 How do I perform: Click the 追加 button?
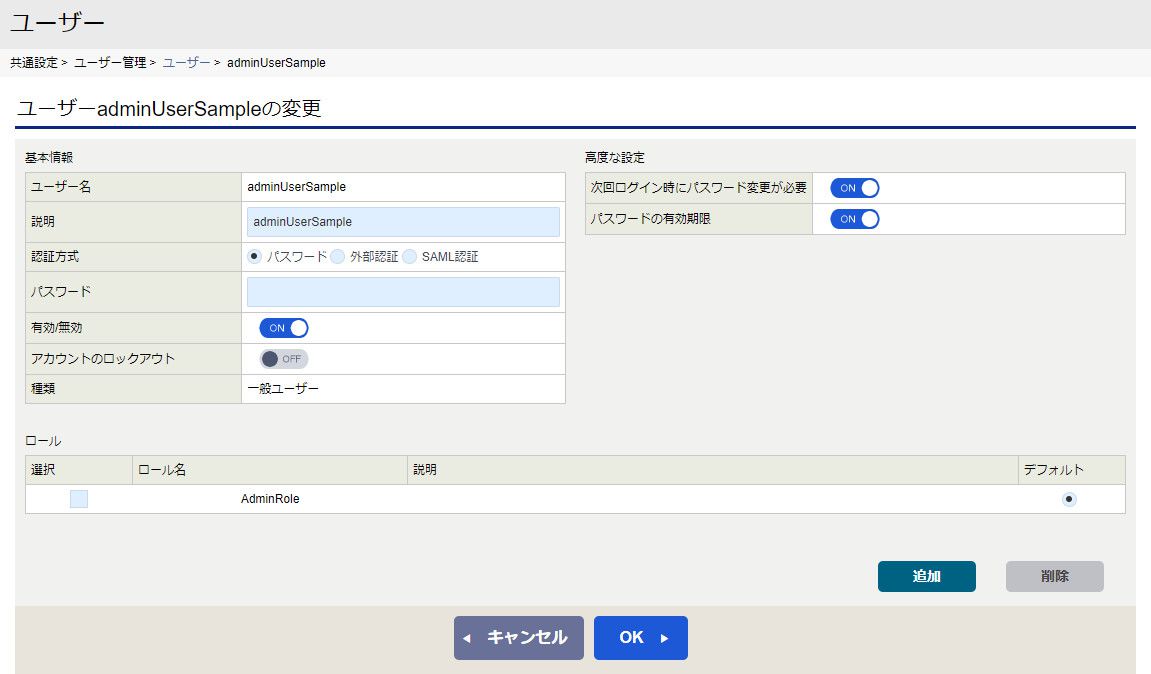(926, 576)
